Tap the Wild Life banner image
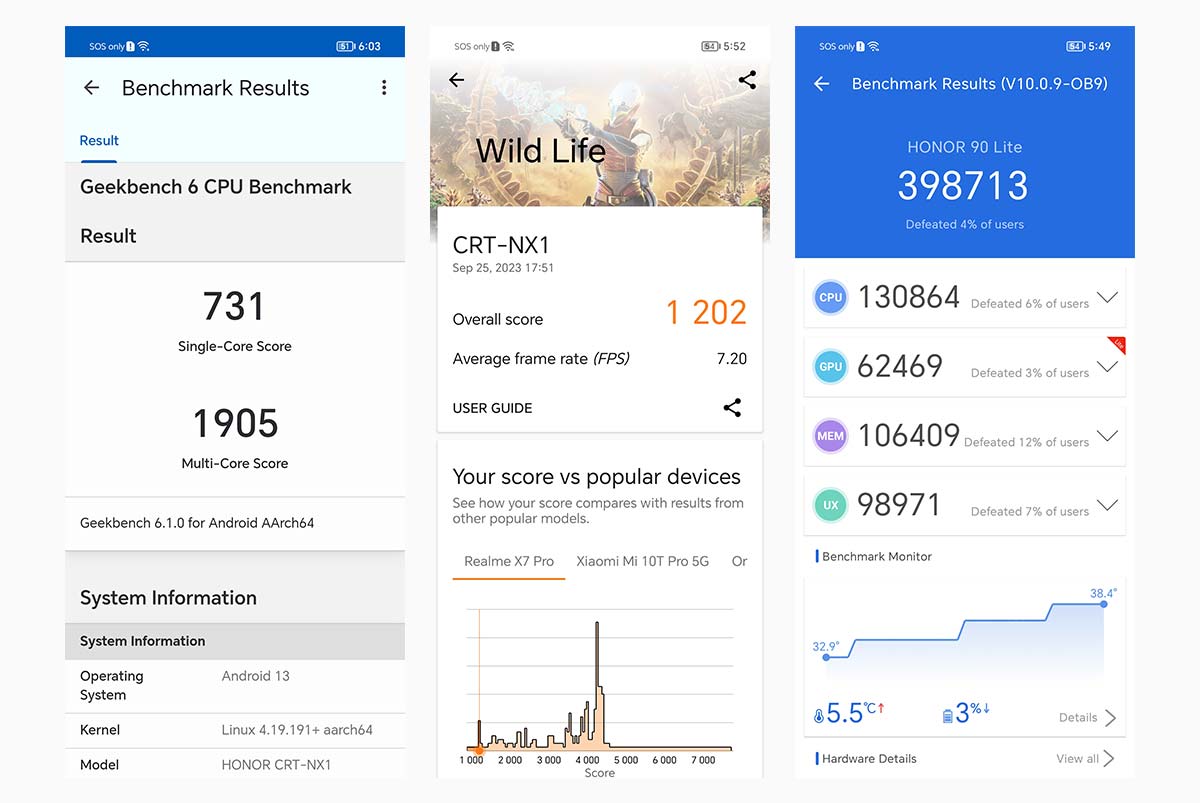 coord(600,135)
